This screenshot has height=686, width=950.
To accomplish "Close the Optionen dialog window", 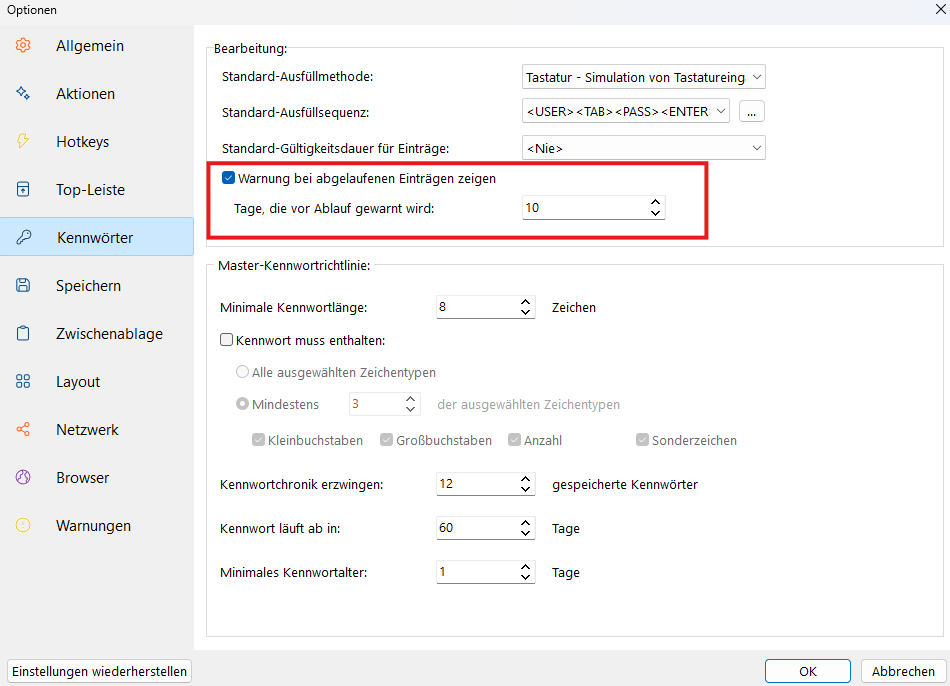I will (940, 8).
